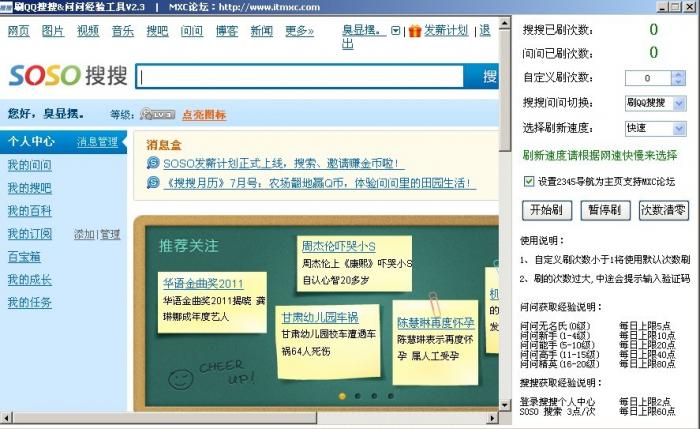Click the horizontal scrollbar thumb
This screenshot has width=700, height=429.
point(164,418)
